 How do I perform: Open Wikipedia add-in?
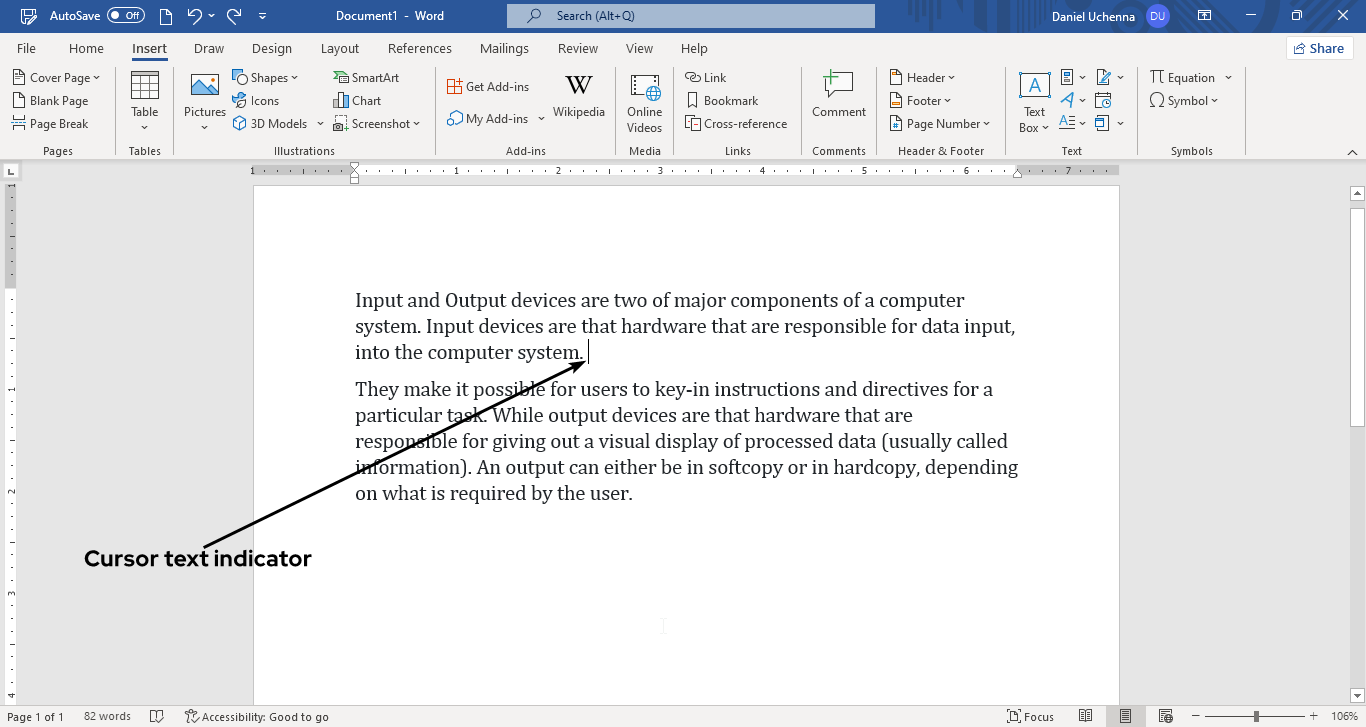pos(578,95)
